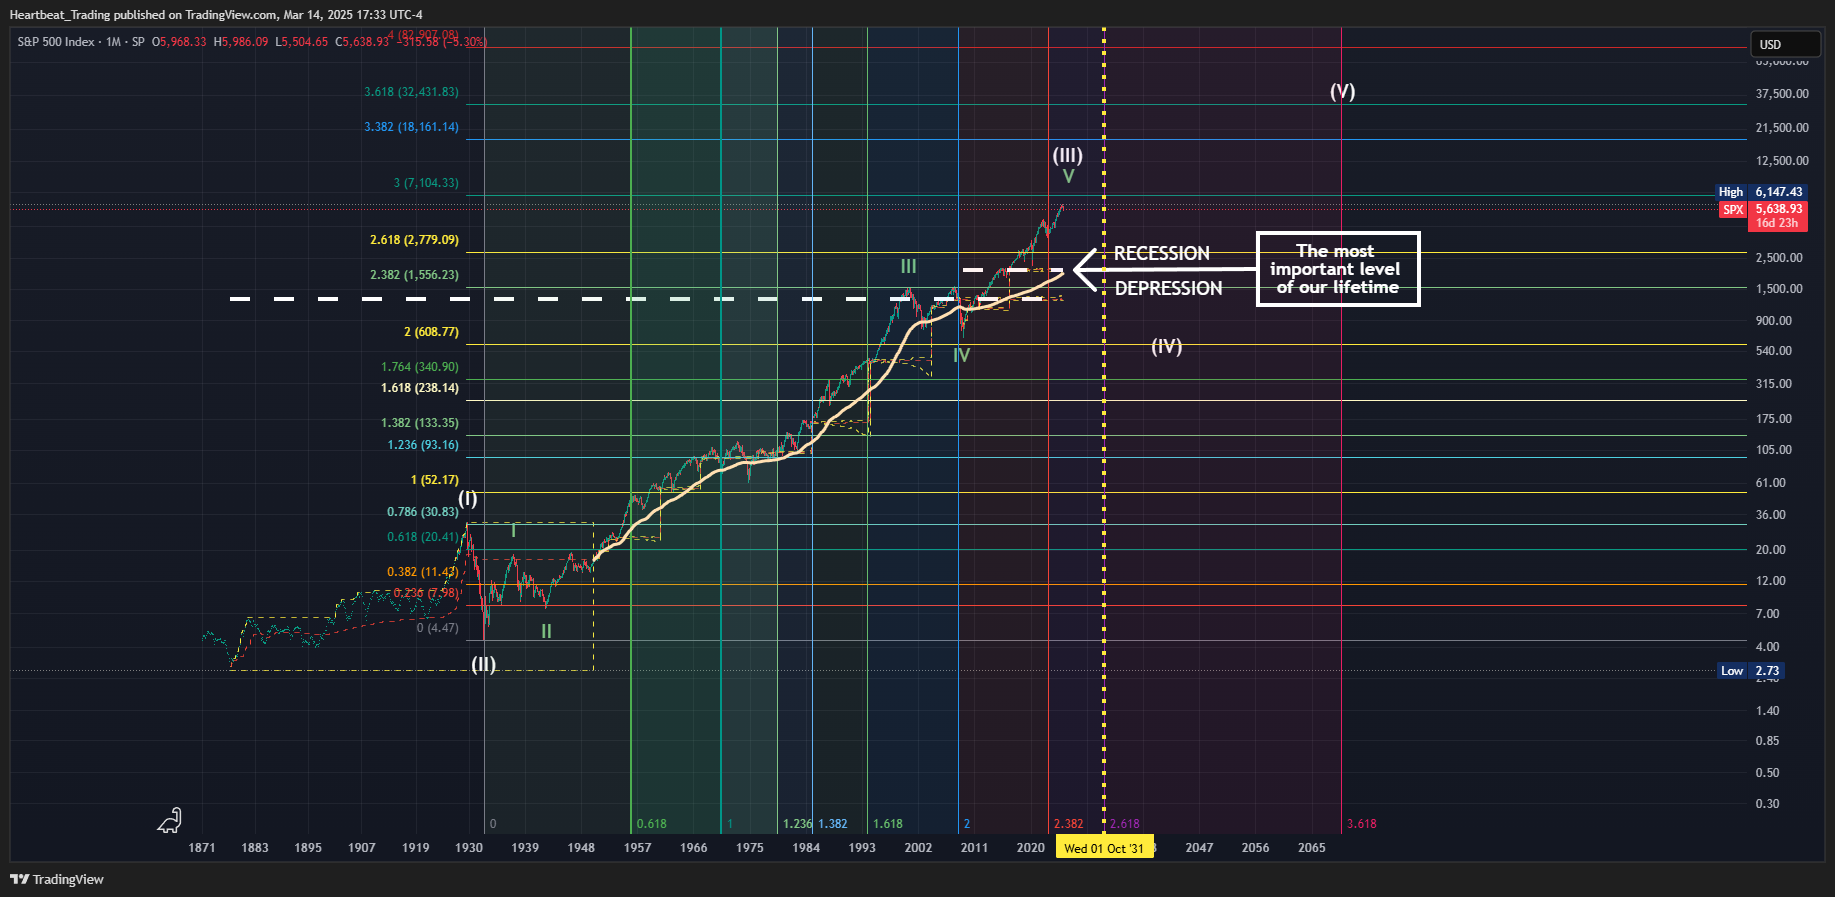
Task: Click the "2065" year on time axis
Action: (x=1311, y=848)
